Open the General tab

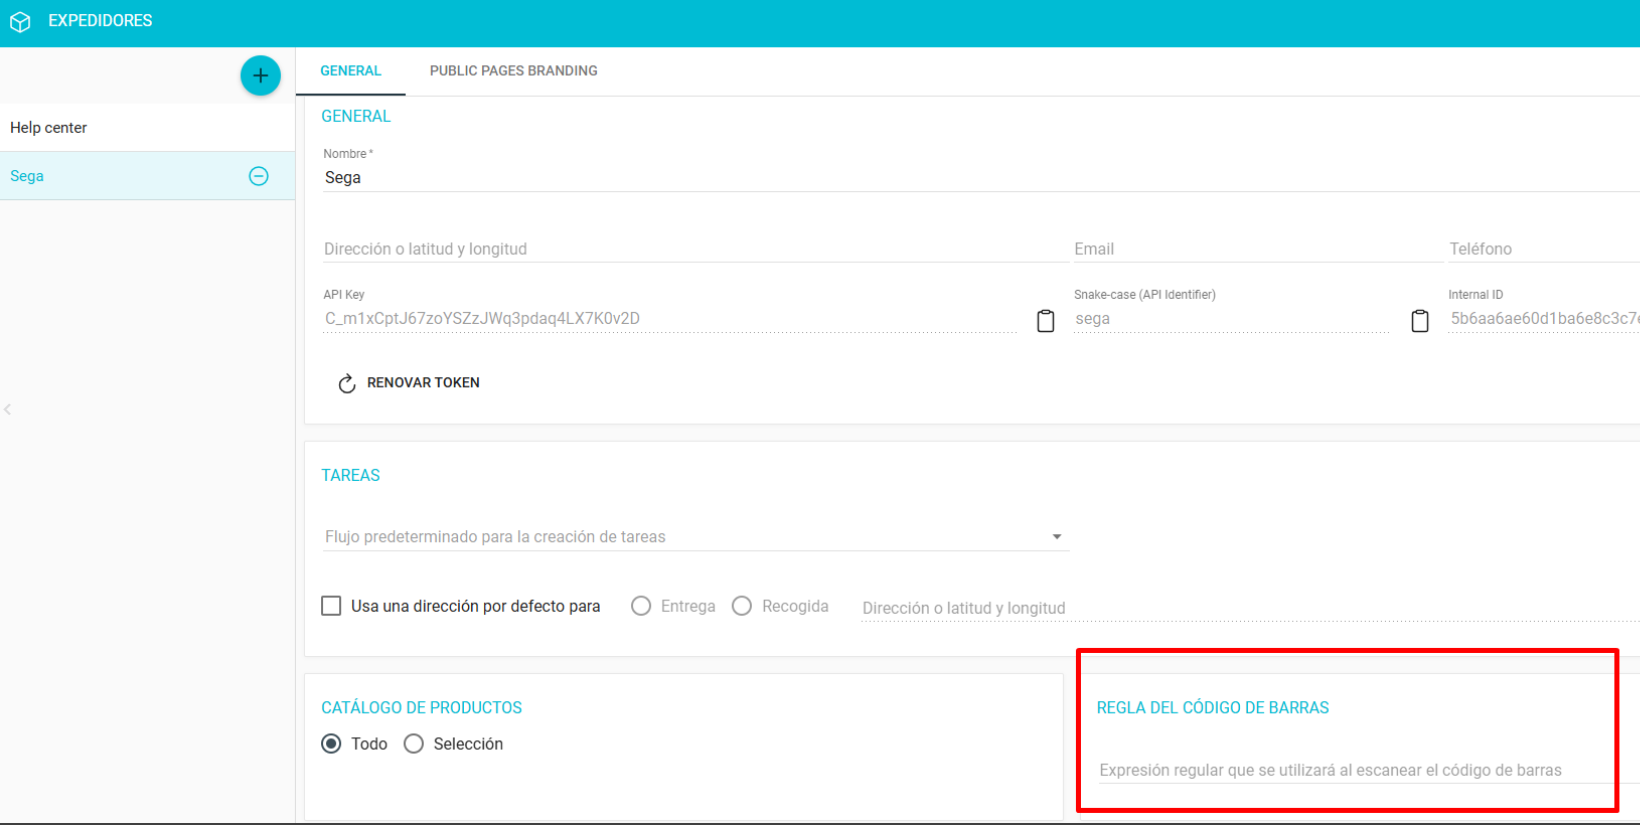pyautogui.click(x=350, y=71)
